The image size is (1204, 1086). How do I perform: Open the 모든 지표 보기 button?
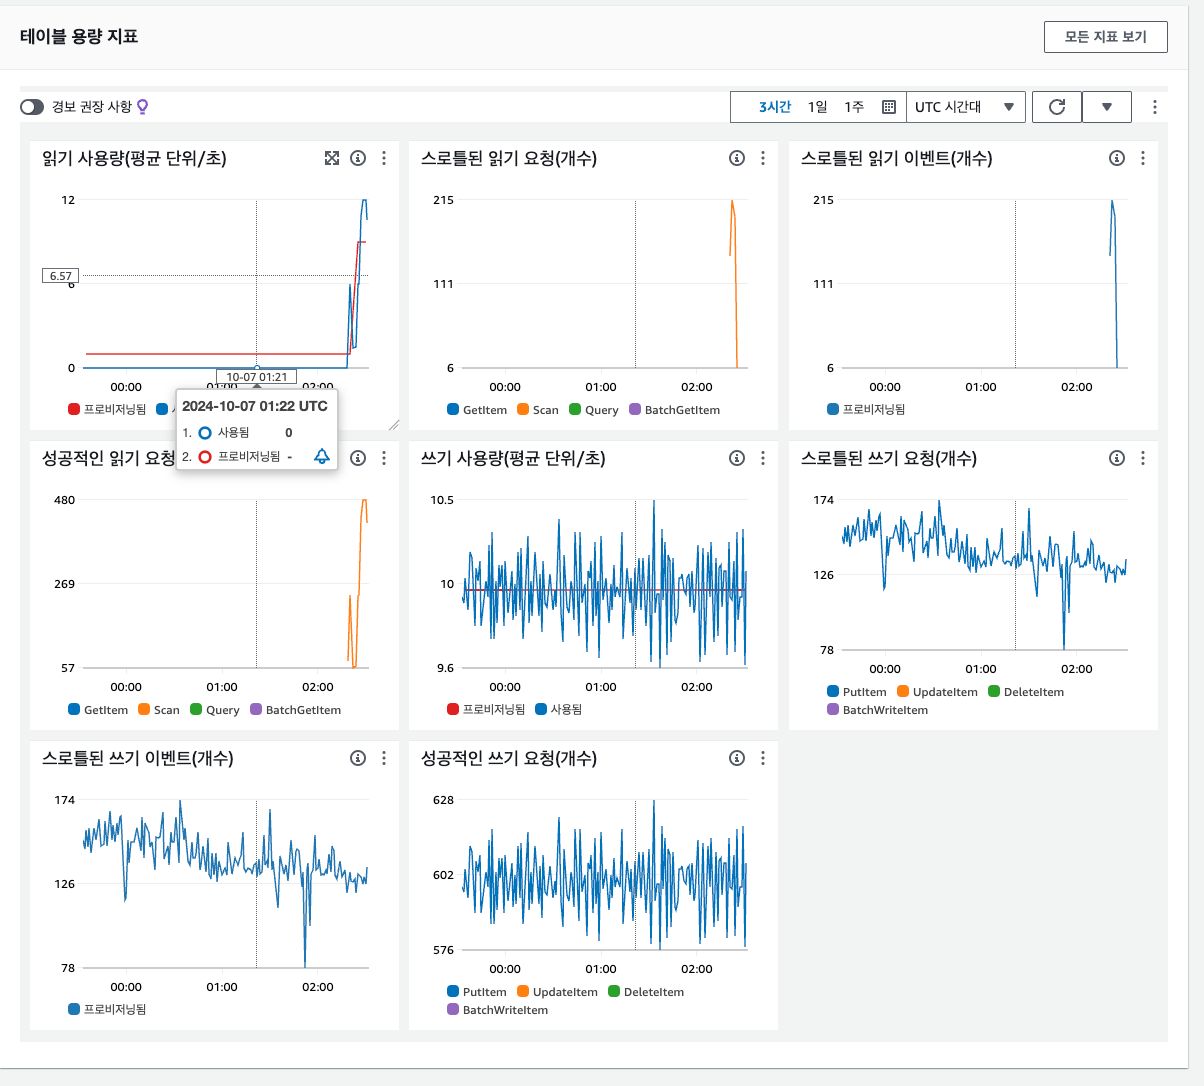click(1105, 37)
